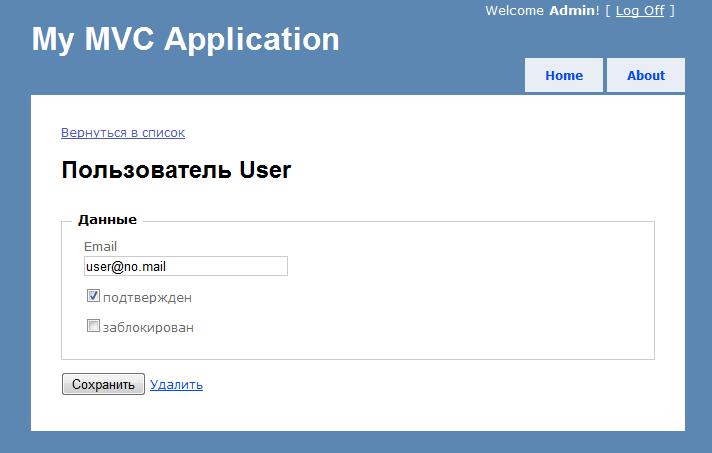The height and width of the screenshot is (453, 712).
Task: Uncheck the подтвержден checkbox
Action: click(x=93, y=296)
